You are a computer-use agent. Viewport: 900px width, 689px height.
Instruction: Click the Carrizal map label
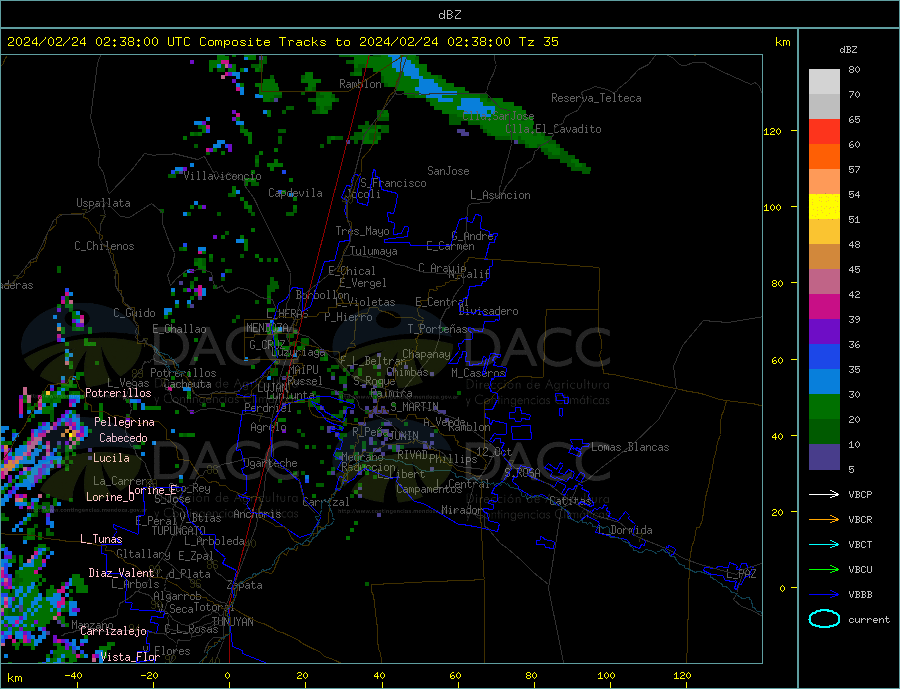click(x=326, y=502)
